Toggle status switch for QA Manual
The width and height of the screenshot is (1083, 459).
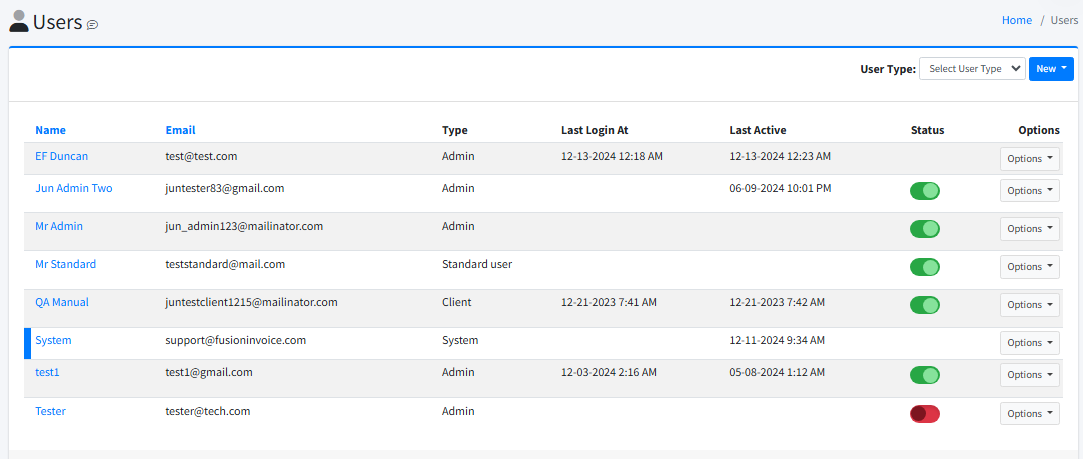(x=924, y=305)
